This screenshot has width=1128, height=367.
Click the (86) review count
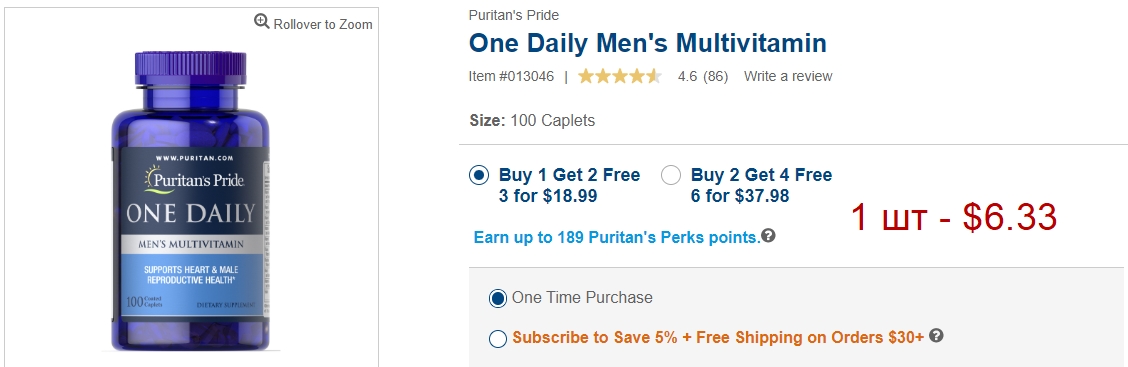pyautogui.click(x=715, y=76)
